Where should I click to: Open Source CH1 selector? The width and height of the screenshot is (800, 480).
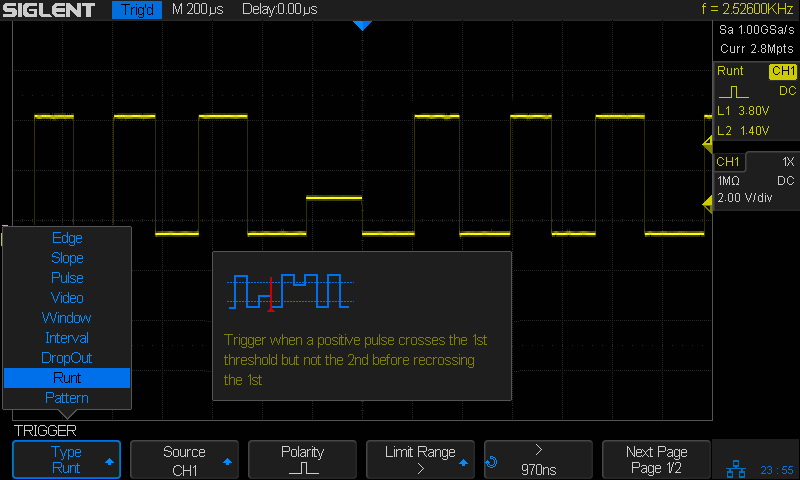184,460
